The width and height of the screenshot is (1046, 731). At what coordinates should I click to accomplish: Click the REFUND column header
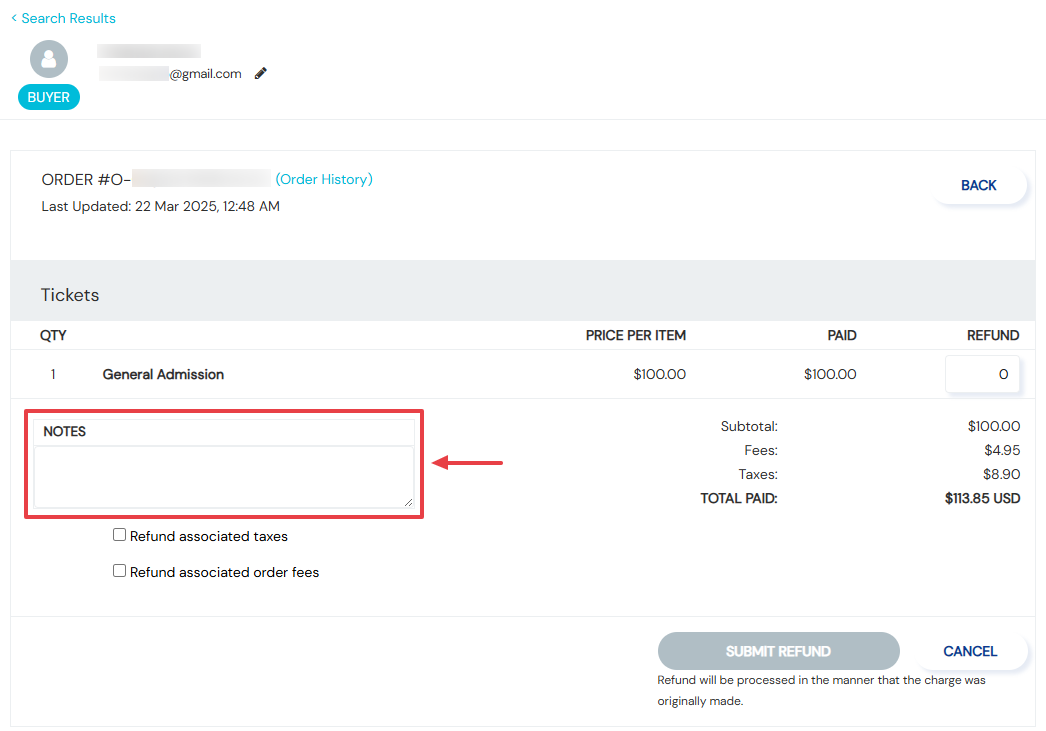click(x=993, y=335)
